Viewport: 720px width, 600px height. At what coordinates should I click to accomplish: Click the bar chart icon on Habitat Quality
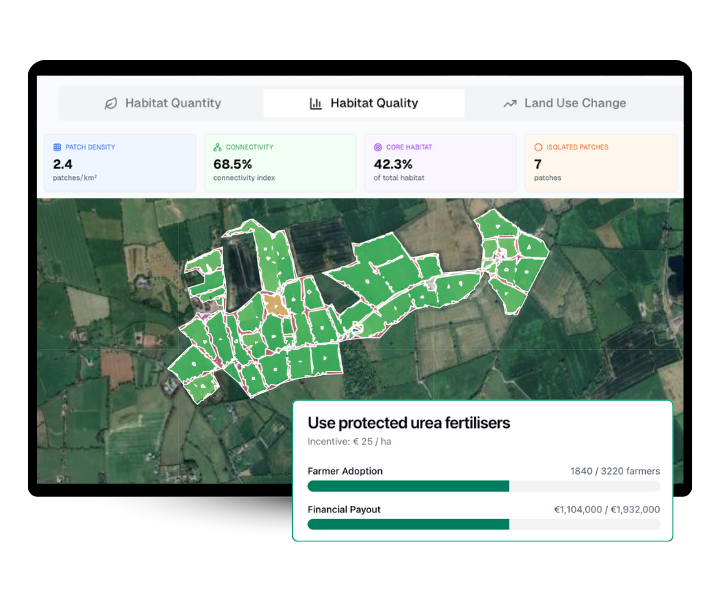[x=316, y=103]
